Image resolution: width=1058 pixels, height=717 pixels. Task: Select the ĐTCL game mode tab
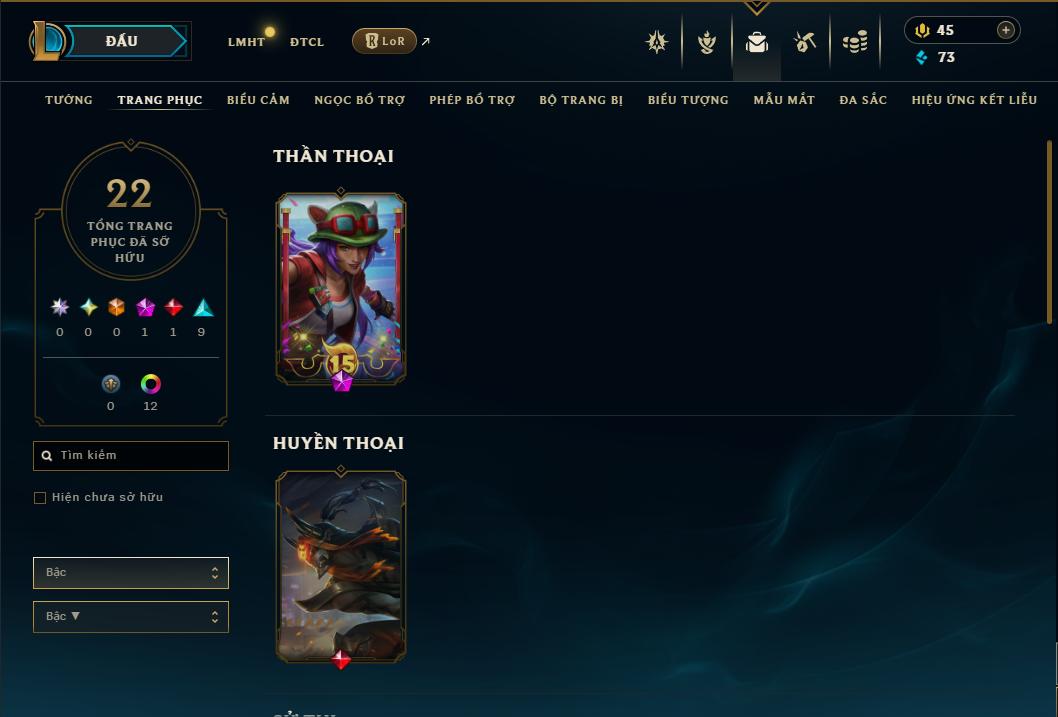(x=307, y=42)
